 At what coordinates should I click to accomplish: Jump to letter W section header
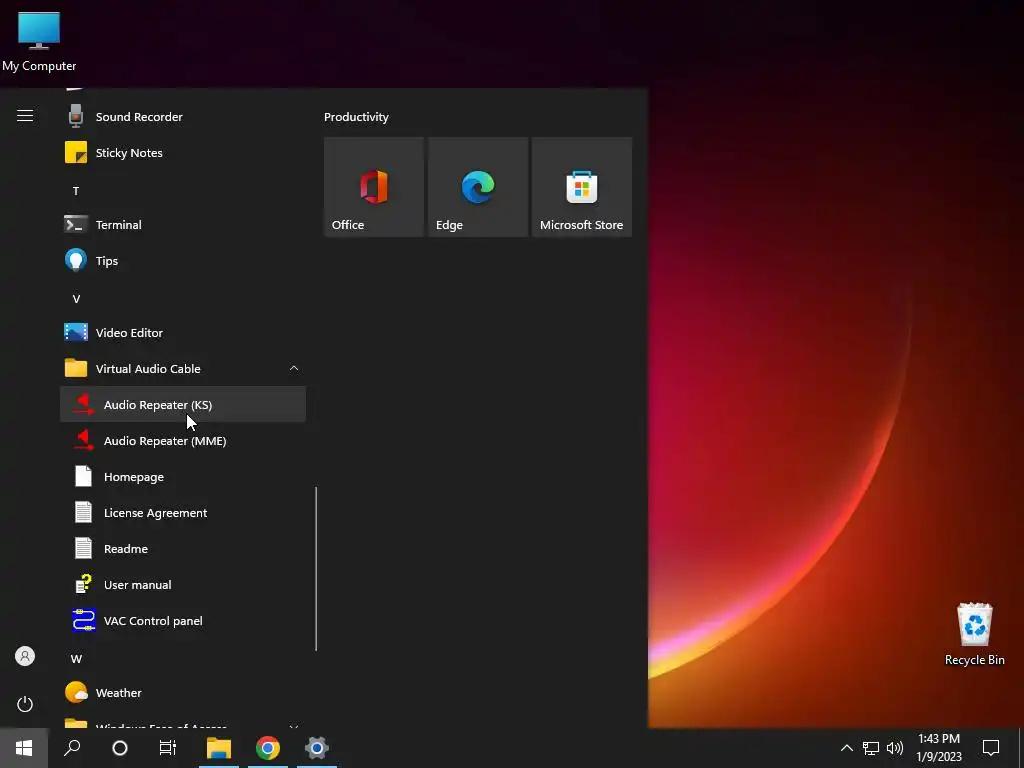click(x=76, y=658)
